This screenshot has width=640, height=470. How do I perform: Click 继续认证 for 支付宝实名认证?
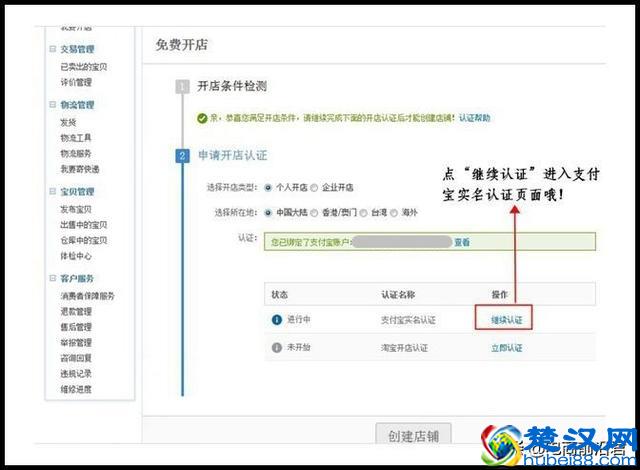507,320
